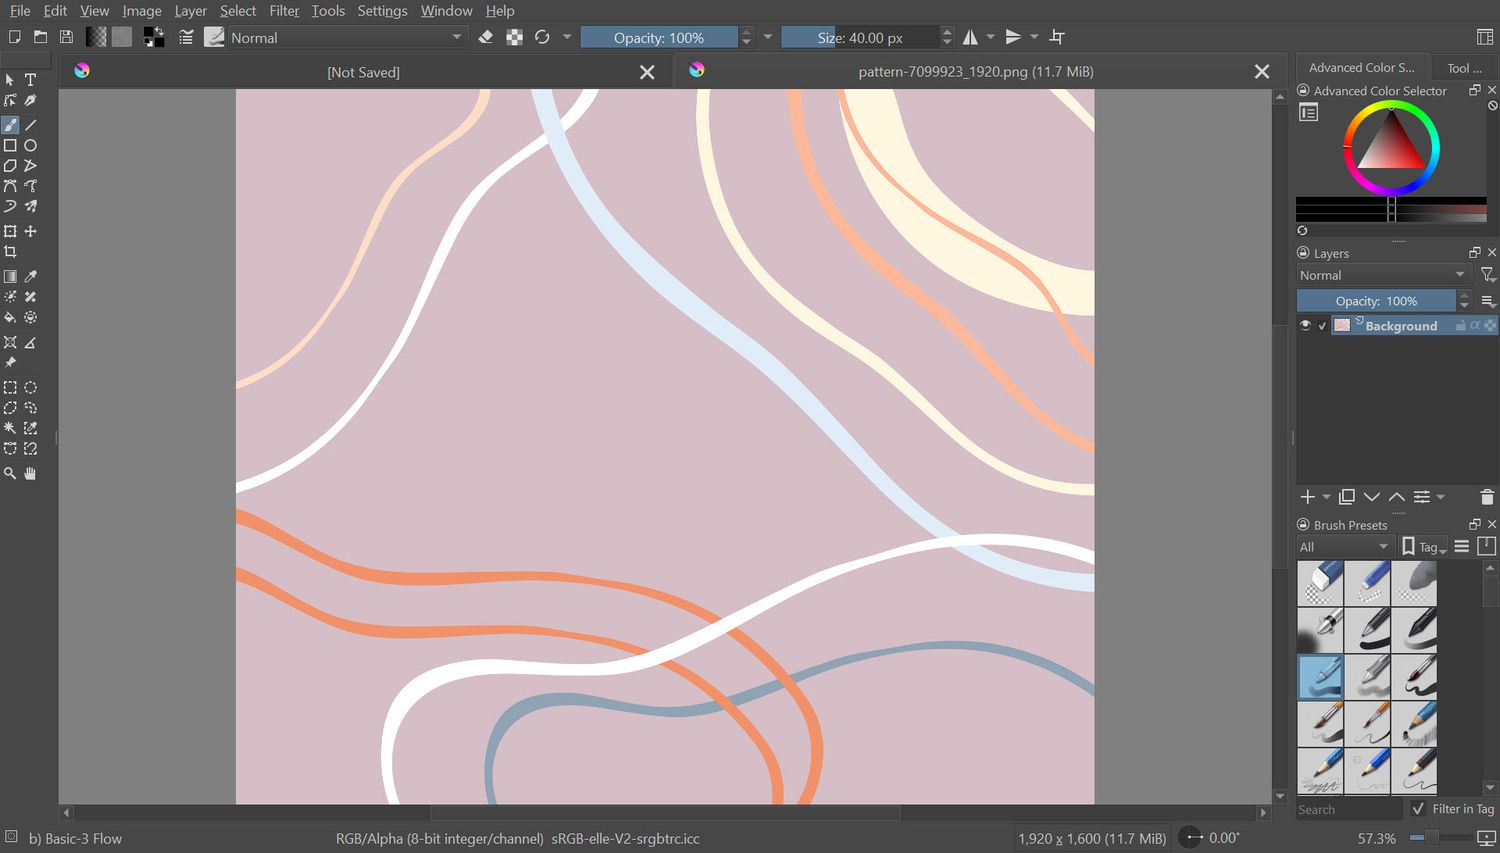This screenshot has height=853, width=1500.
Task: Select the Crop tool
Action: (x=10, y=252)
